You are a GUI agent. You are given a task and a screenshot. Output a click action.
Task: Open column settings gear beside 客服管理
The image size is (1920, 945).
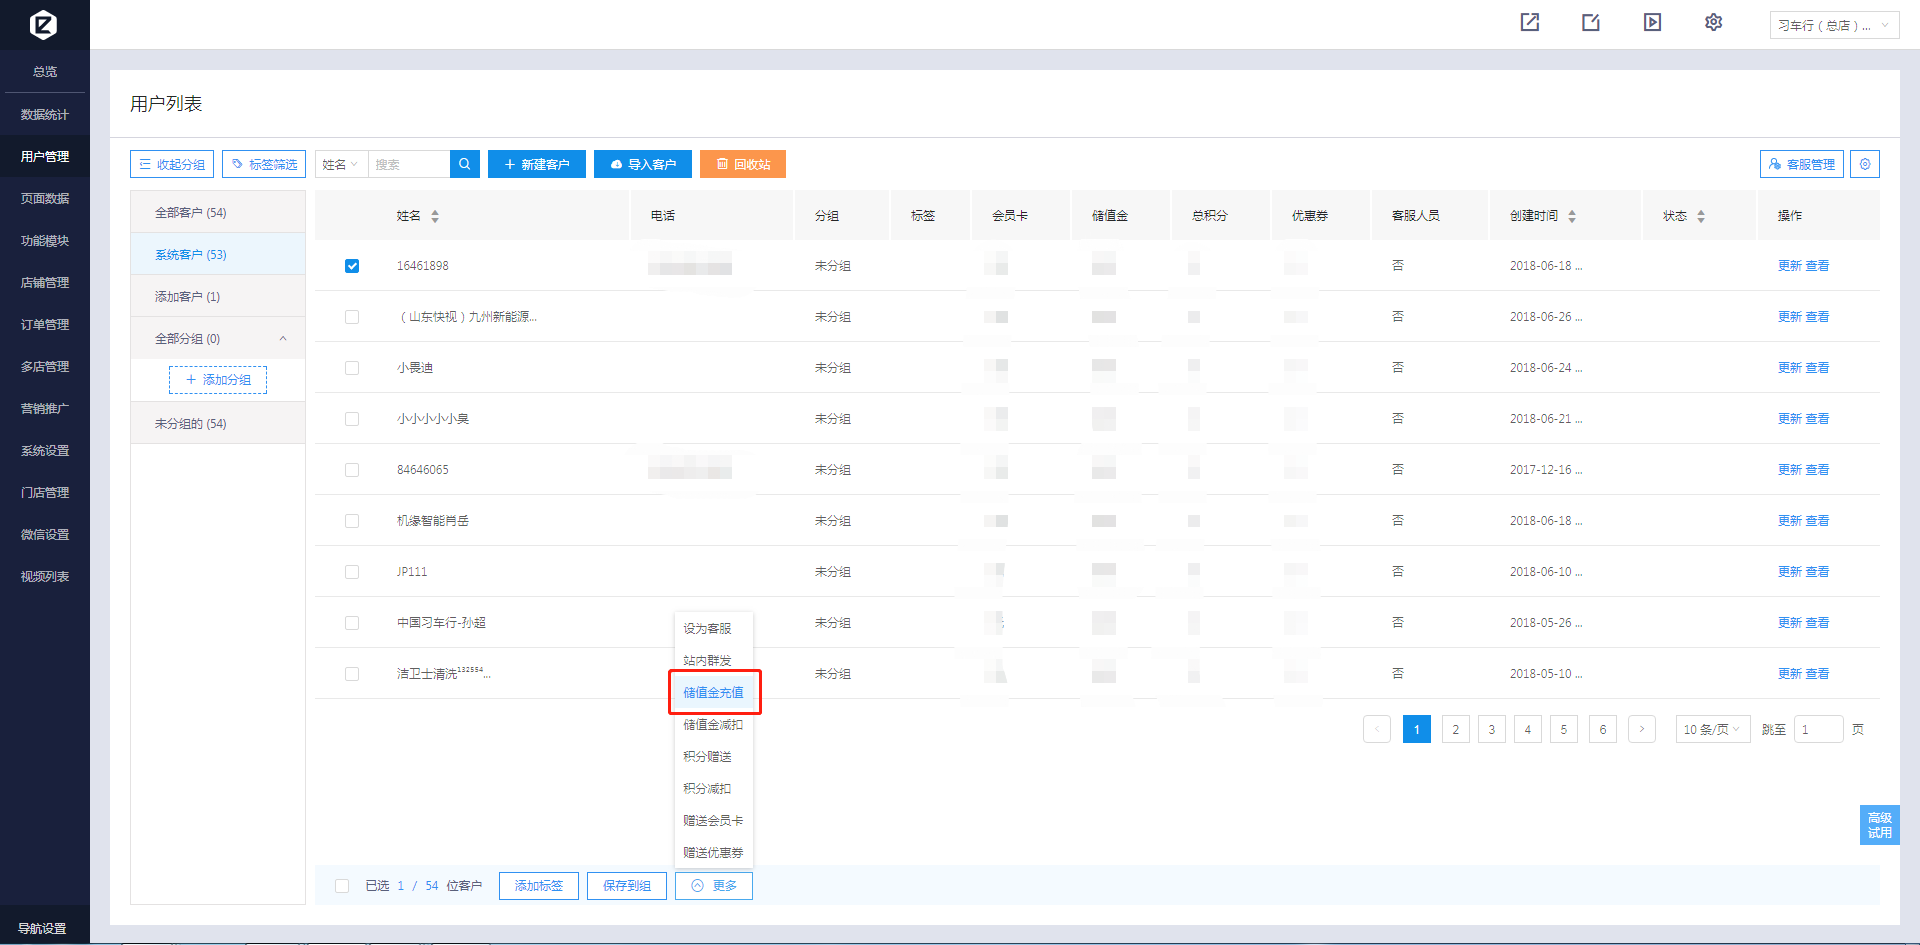tap(1864, 164)
